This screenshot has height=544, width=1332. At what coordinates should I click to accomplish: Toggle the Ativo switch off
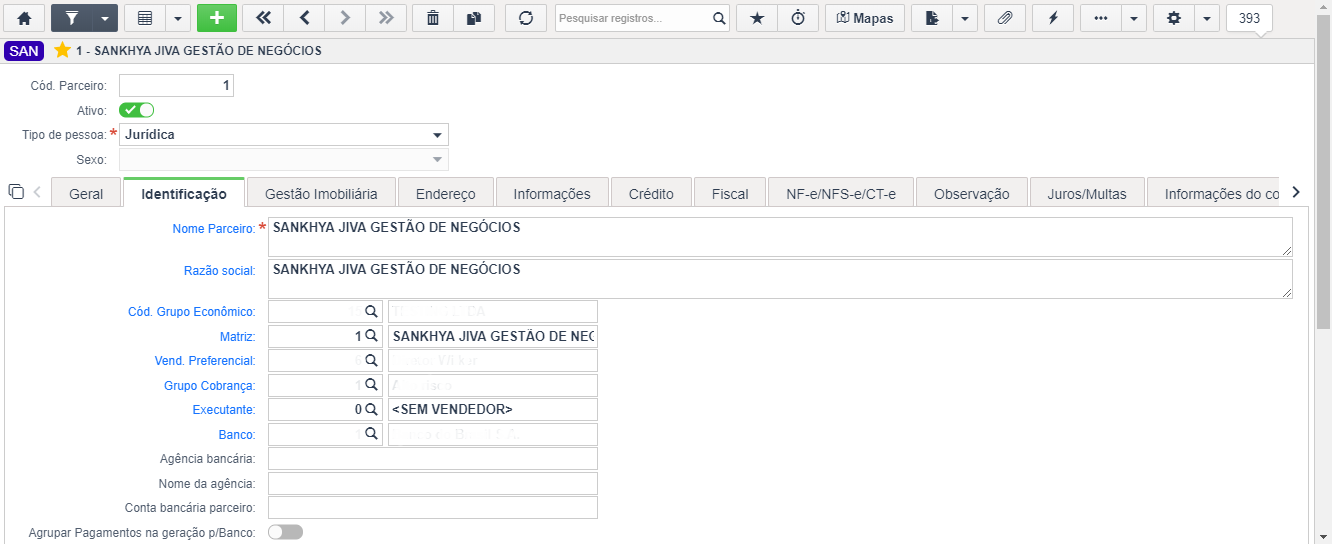click(x=136, y=110)
